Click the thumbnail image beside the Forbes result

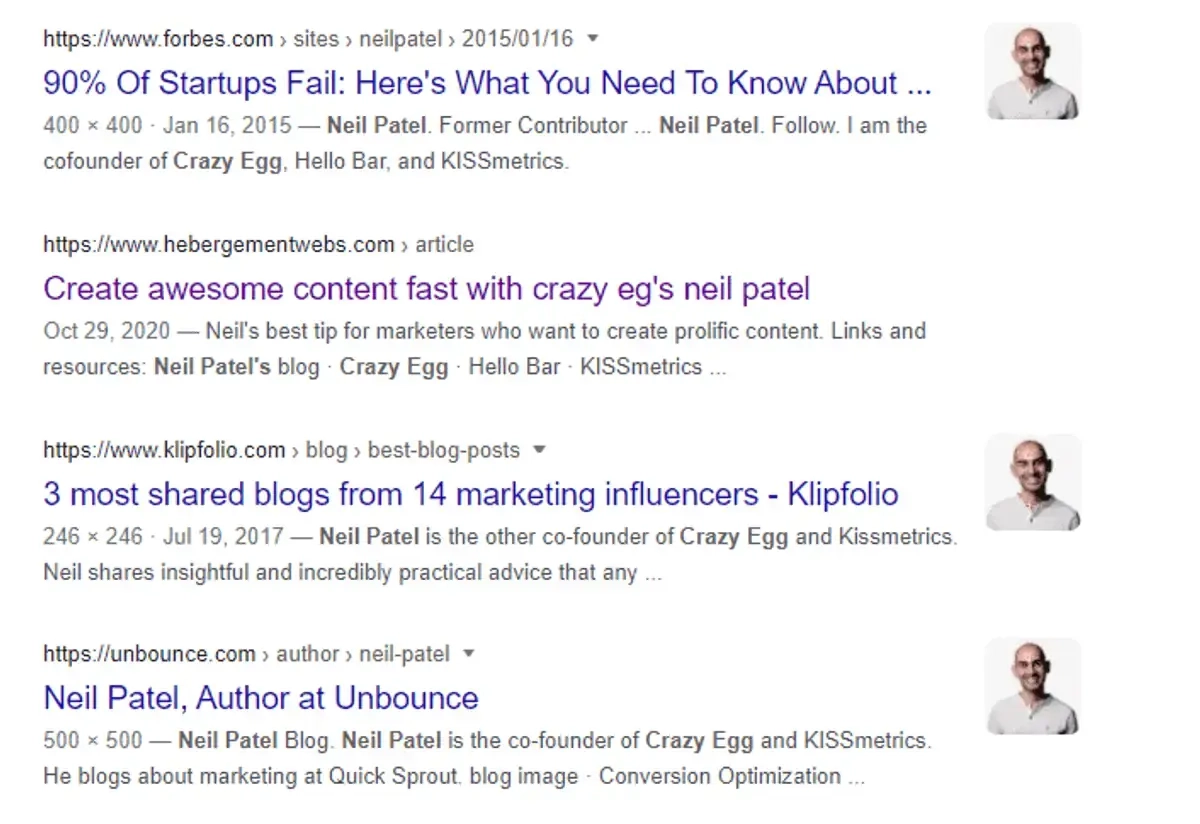pyautogui.click(x=1033, y=72)
